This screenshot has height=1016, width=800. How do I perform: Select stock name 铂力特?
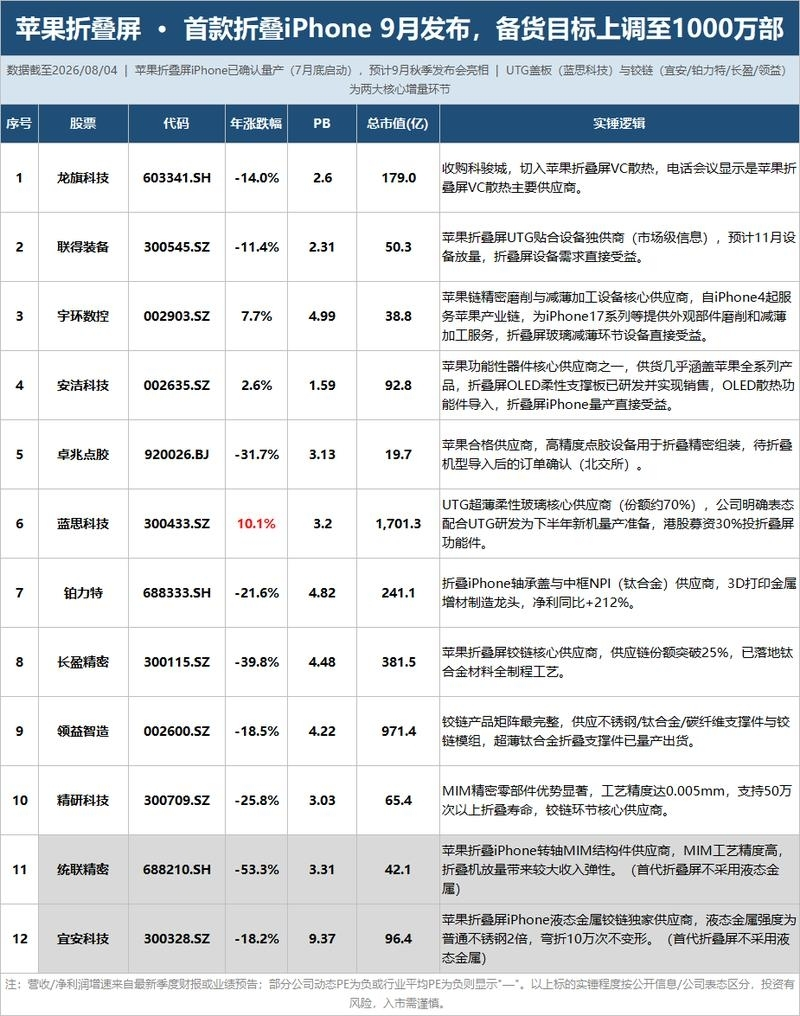[83, 593]
